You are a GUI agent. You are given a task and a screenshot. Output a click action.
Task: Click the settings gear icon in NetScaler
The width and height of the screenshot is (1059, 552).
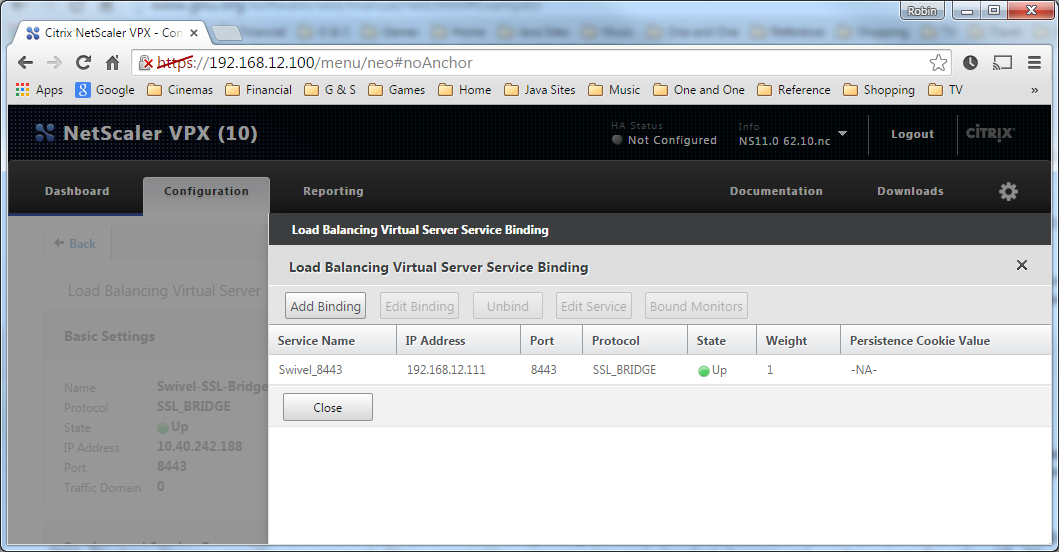[x=1008, y=191]
